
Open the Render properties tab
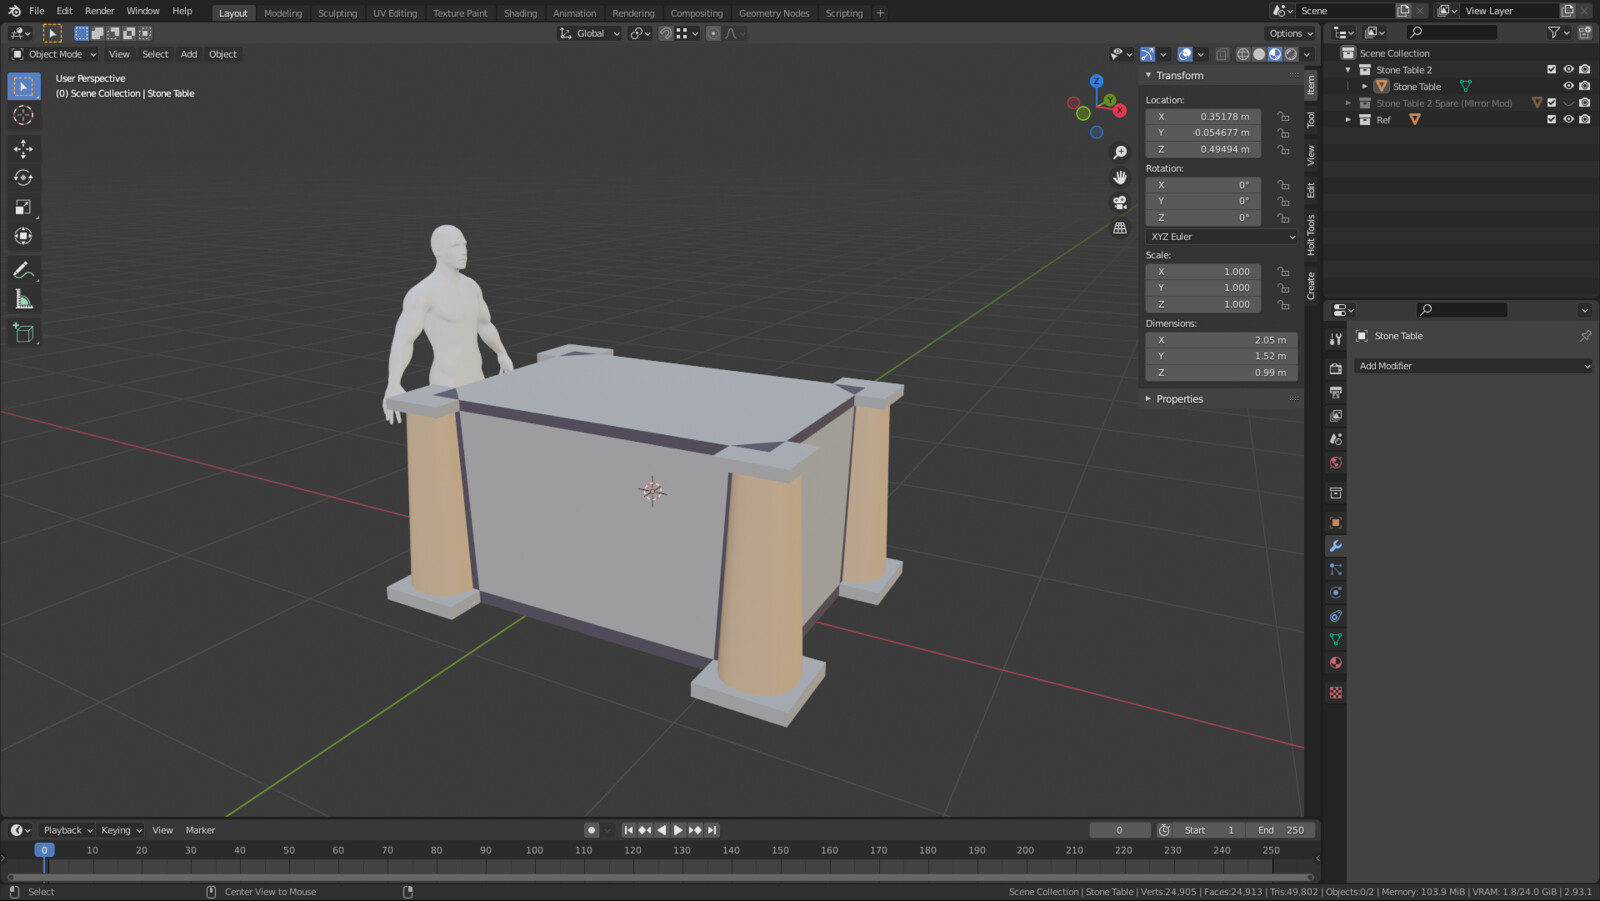[1335, 368]
